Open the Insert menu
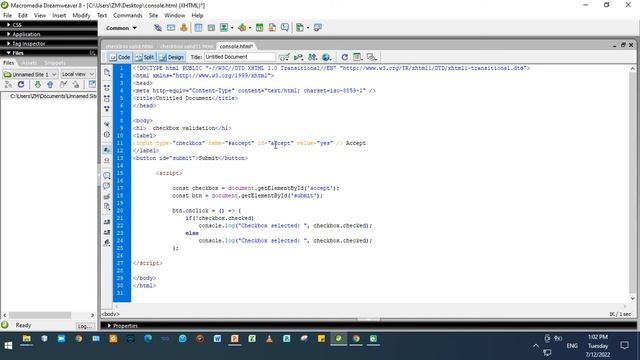 (x=59, y=16)
